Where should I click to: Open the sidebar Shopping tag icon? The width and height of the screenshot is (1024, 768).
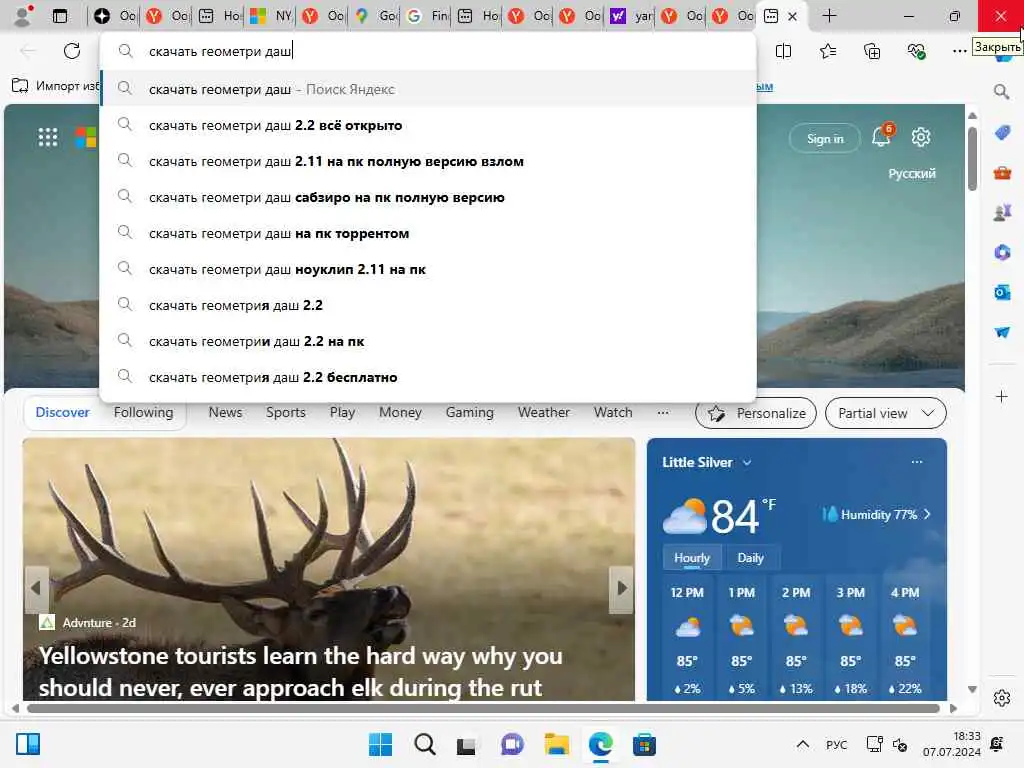1002,133
